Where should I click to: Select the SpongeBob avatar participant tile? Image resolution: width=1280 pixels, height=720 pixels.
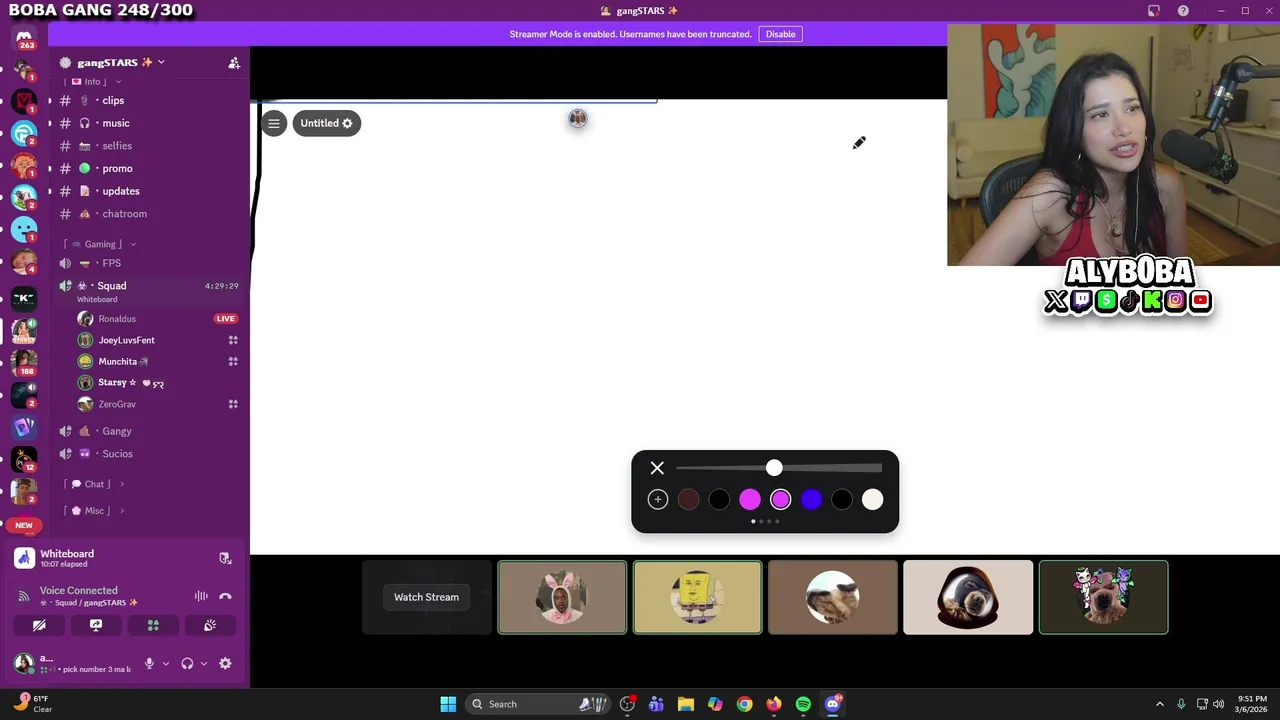(x=697, y=597)
